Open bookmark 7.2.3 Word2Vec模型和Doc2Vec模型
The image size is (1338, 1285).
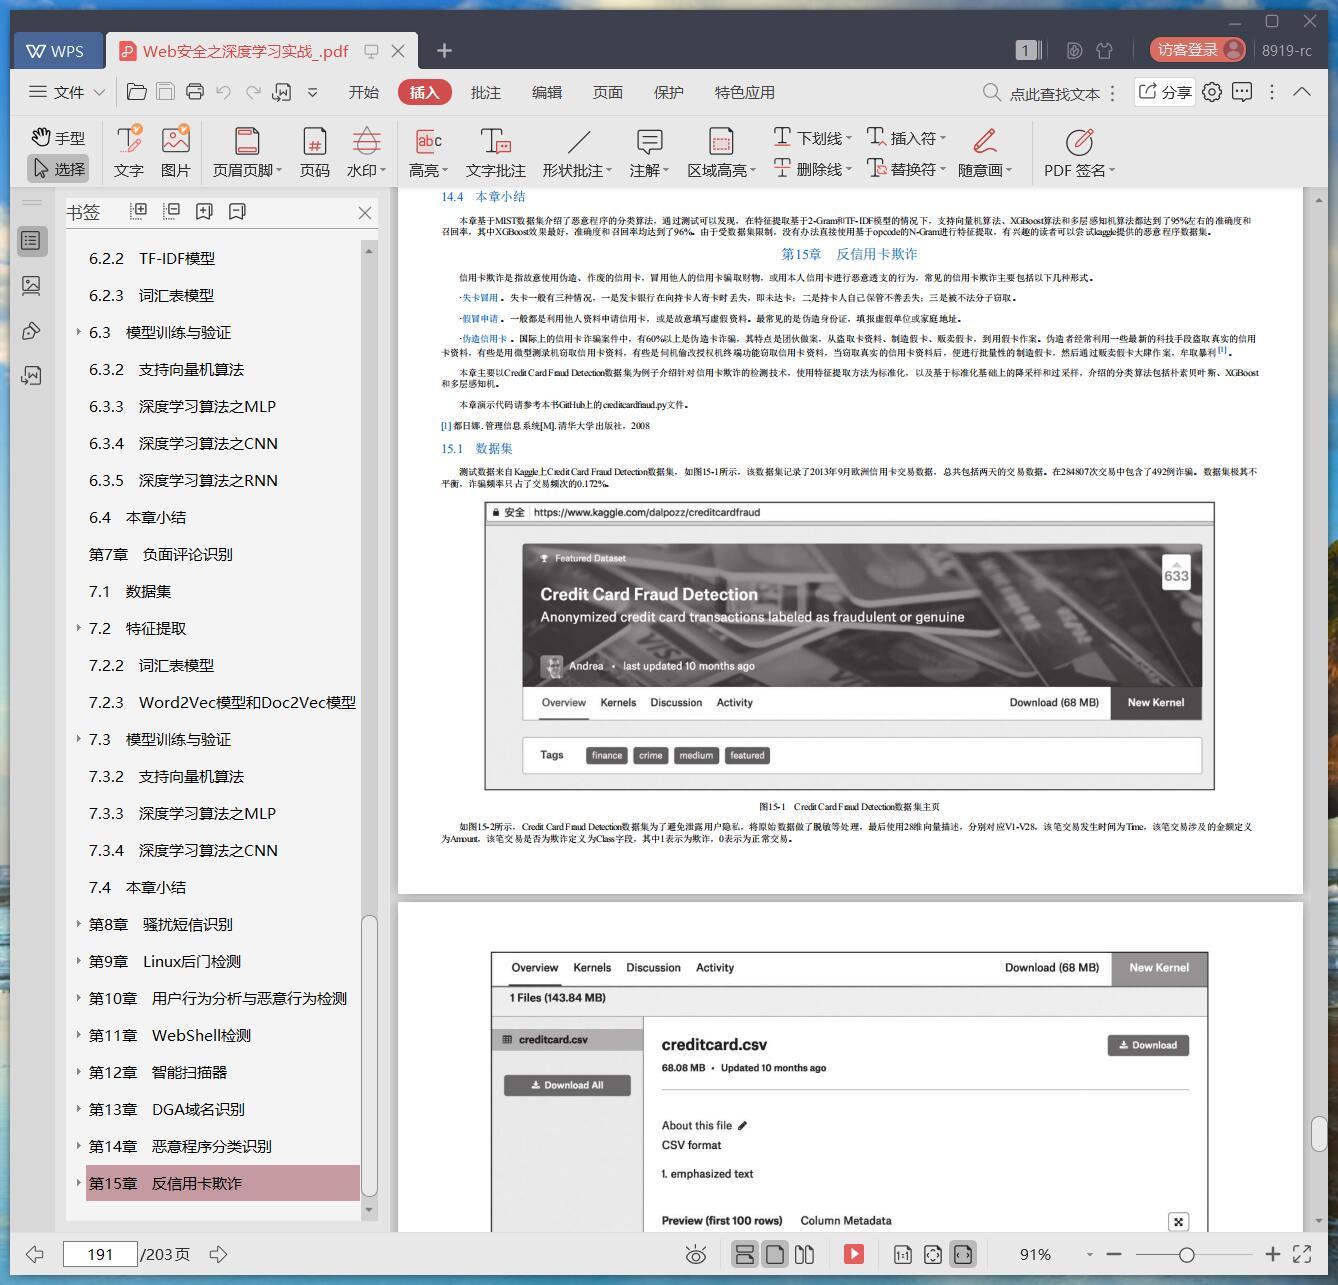click(222, 702)
